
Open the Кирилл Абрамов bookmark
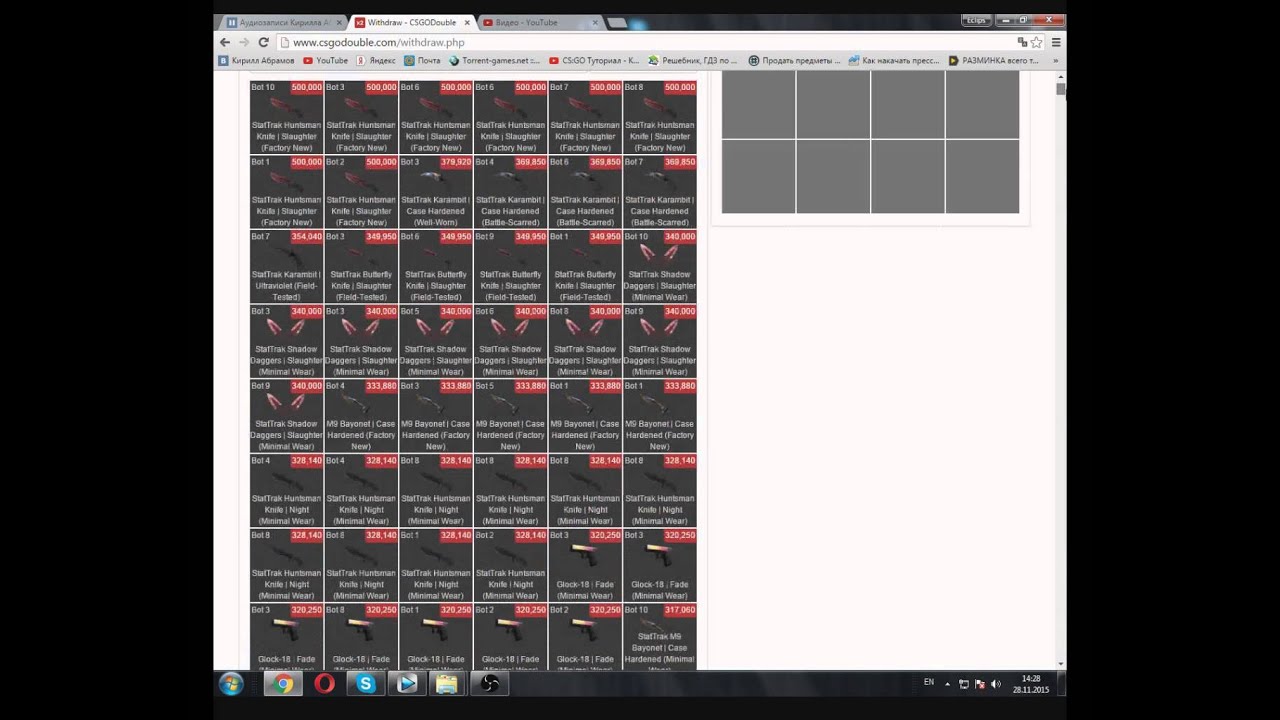tap(256, 60)
